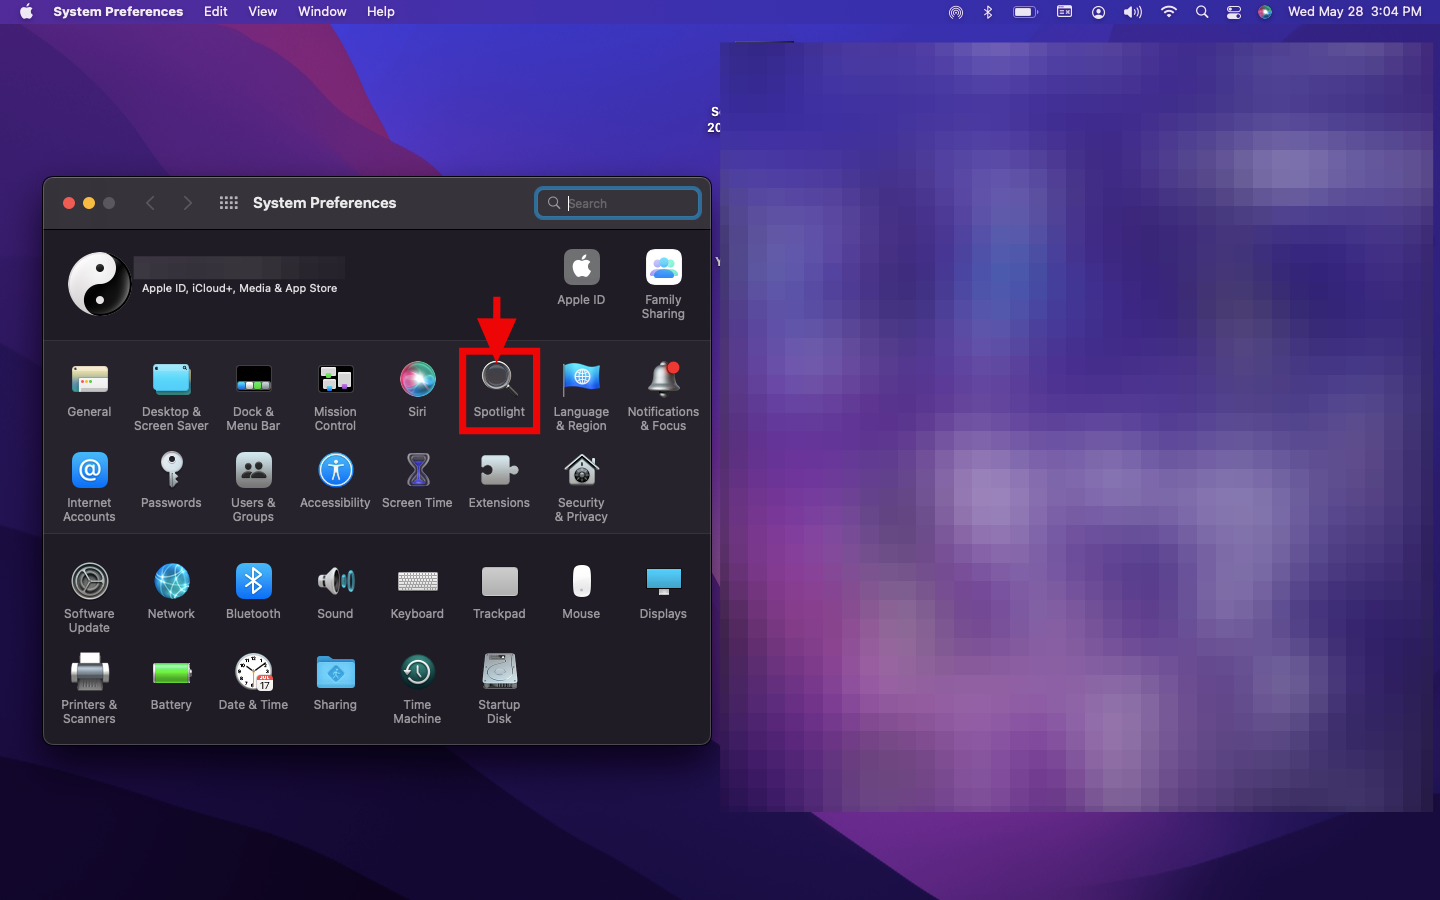Open Bluetooth status in menu bar
This screenshot has width=1440, height=900.
988,12
